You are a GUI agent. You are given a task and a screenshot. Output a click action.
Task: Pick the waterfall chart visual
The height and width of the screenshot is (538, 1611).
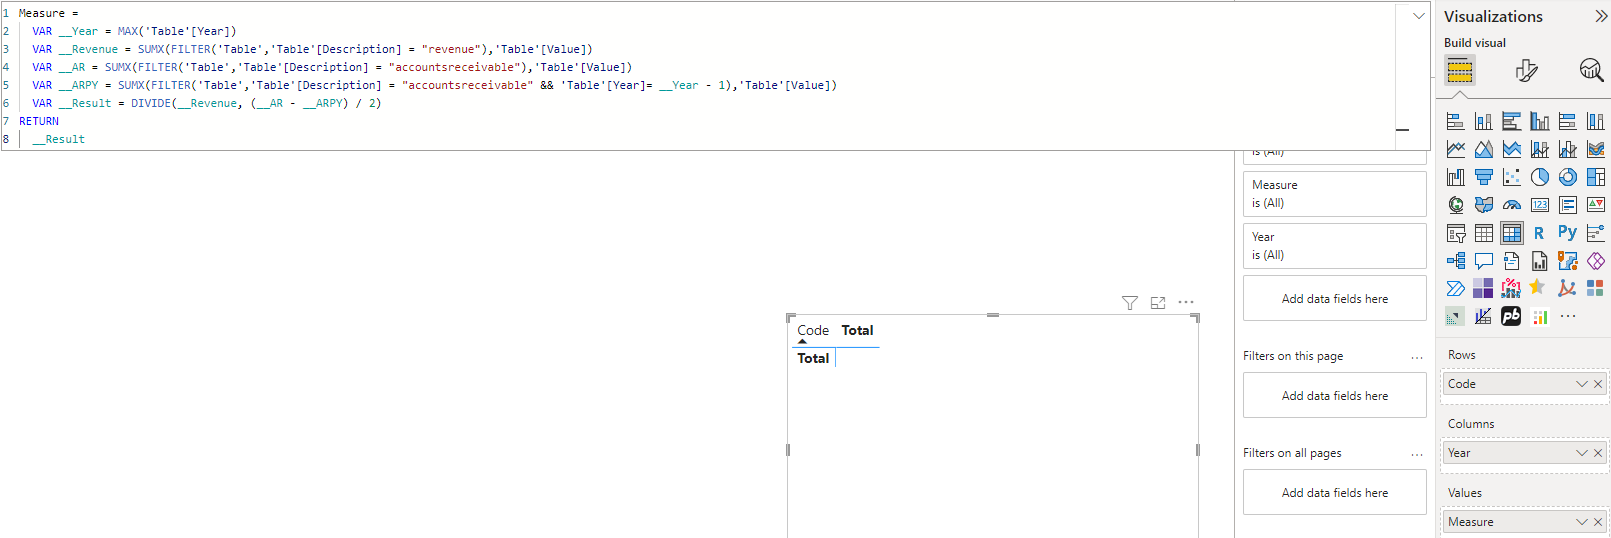coord(1456,177)
